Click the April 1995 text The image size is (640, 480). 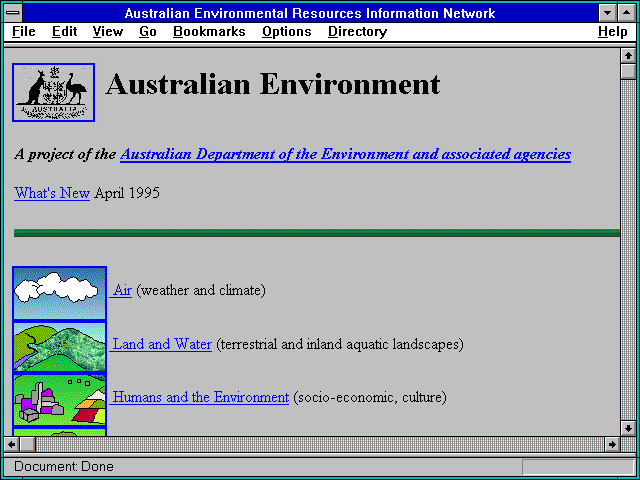coord(127,193)
